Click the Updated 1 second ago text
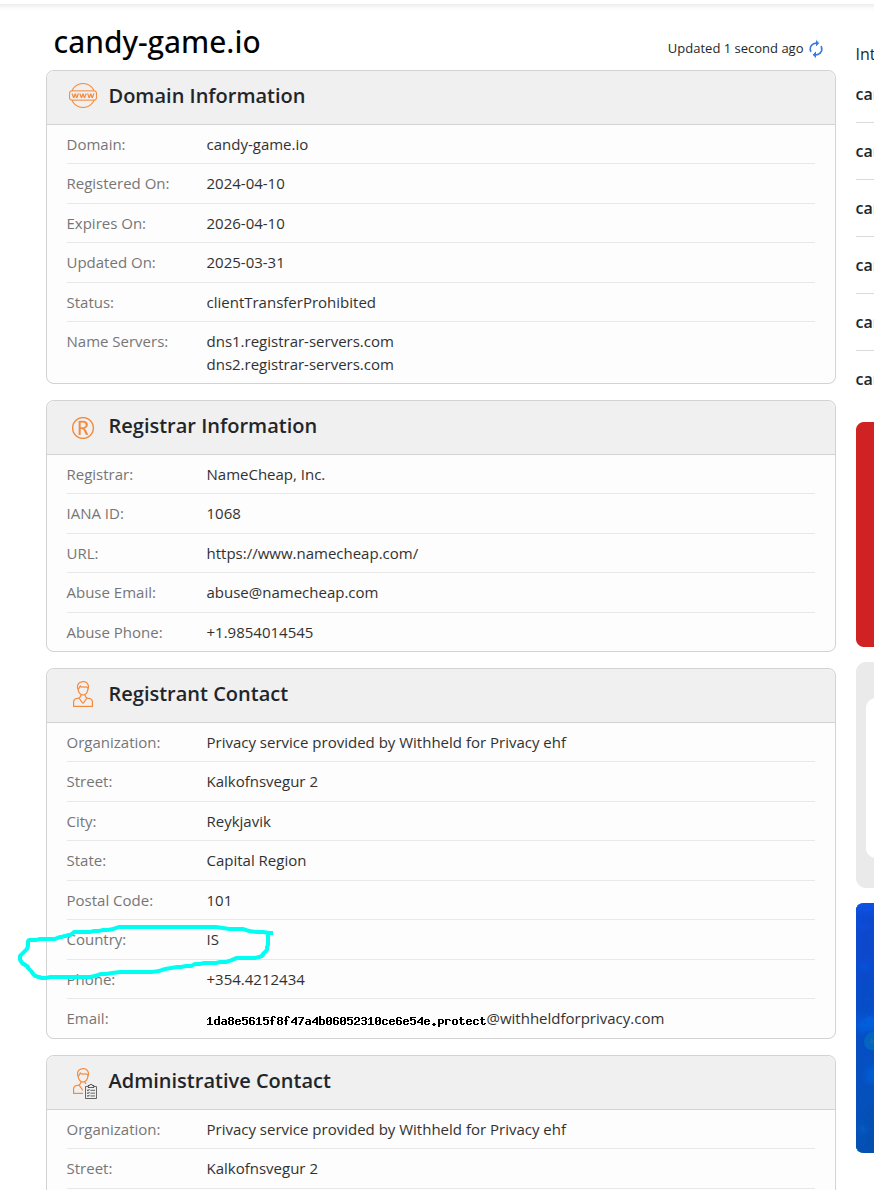Viewport: 874px width, 1190px height. coord(735,49)
